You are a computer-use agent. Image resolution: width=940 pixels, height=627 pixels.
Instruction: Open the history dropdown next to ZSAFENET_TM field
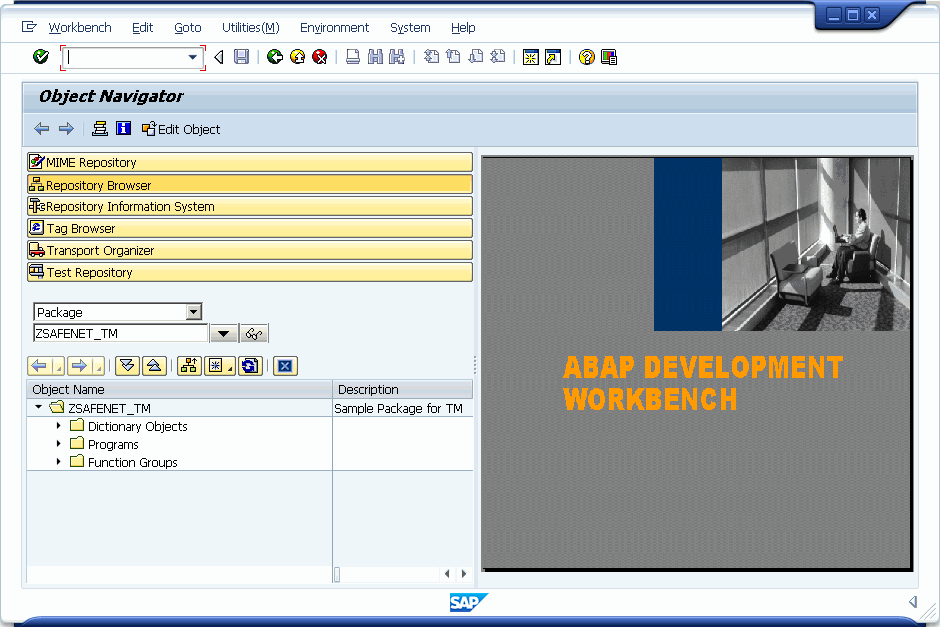223,333
